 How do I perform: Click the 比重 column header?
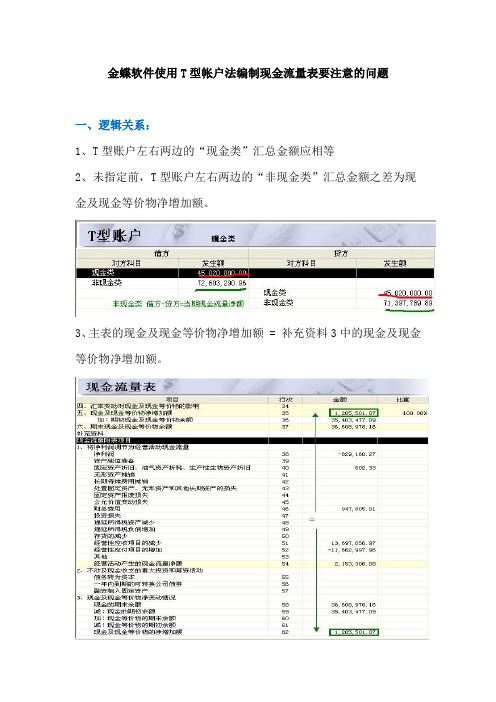coord(402,399)
